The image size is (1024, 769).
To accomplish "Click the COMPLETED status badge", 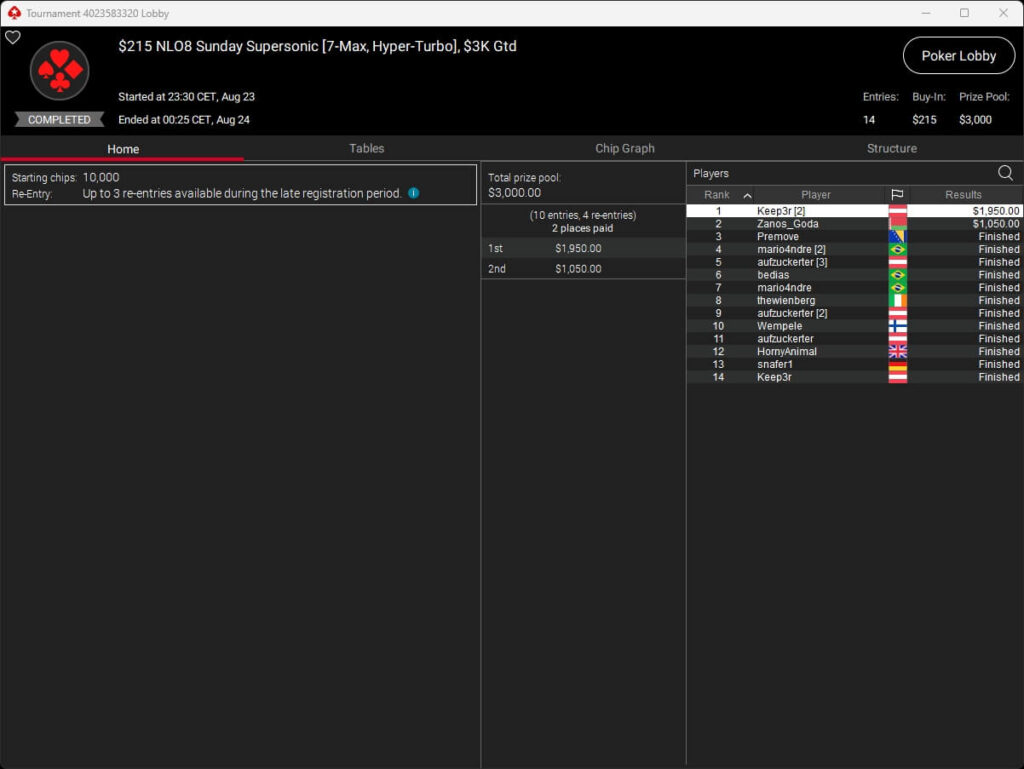I will [x=59, y=119].
